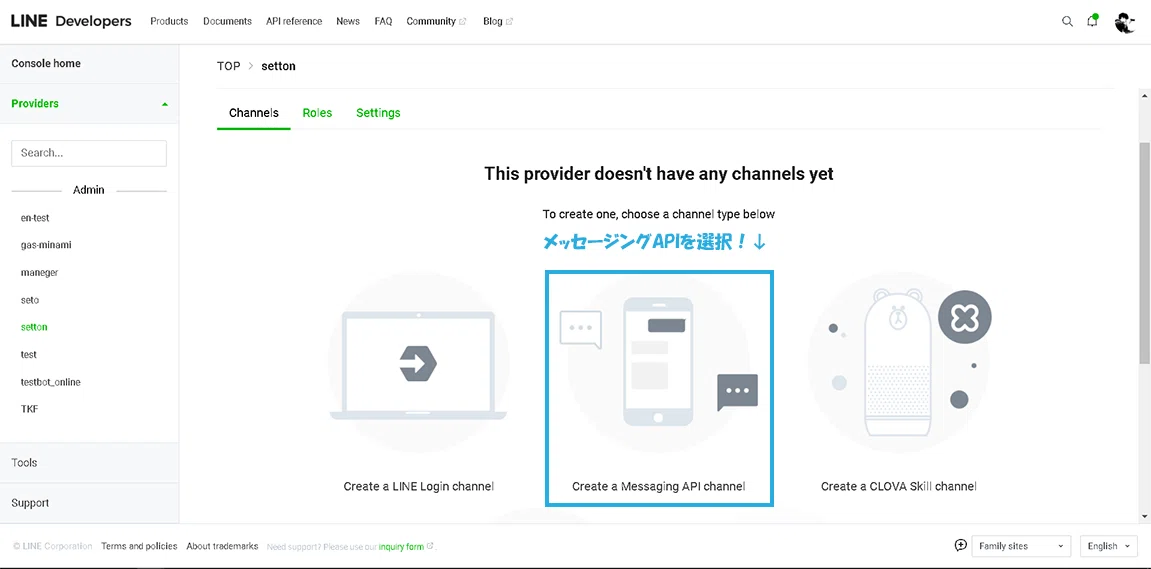
Task: Click the Admin group label
Action: pos(89,190)
